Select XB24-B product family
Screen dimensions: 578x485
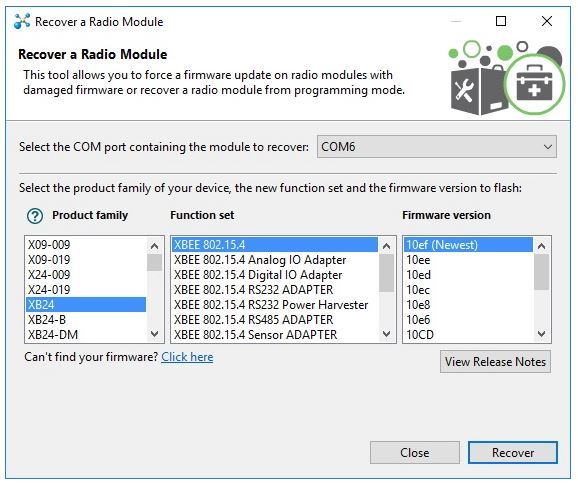click(x=86, y=320)
